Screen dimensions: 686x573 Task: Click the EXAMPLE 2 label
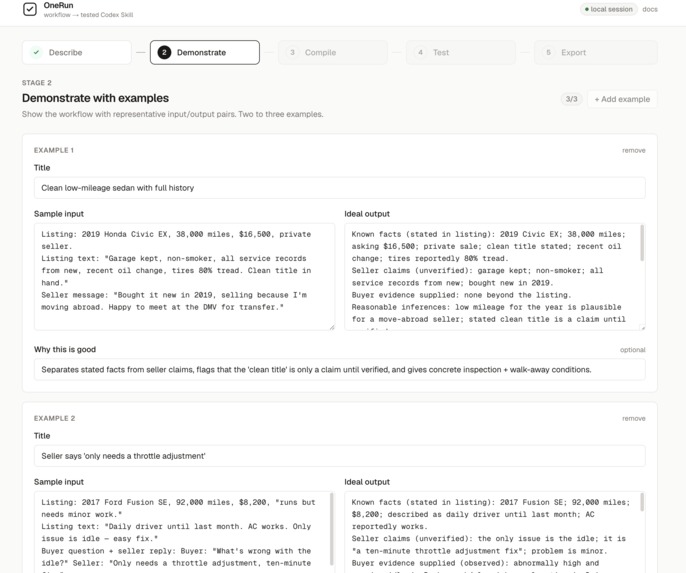point(54,419)
